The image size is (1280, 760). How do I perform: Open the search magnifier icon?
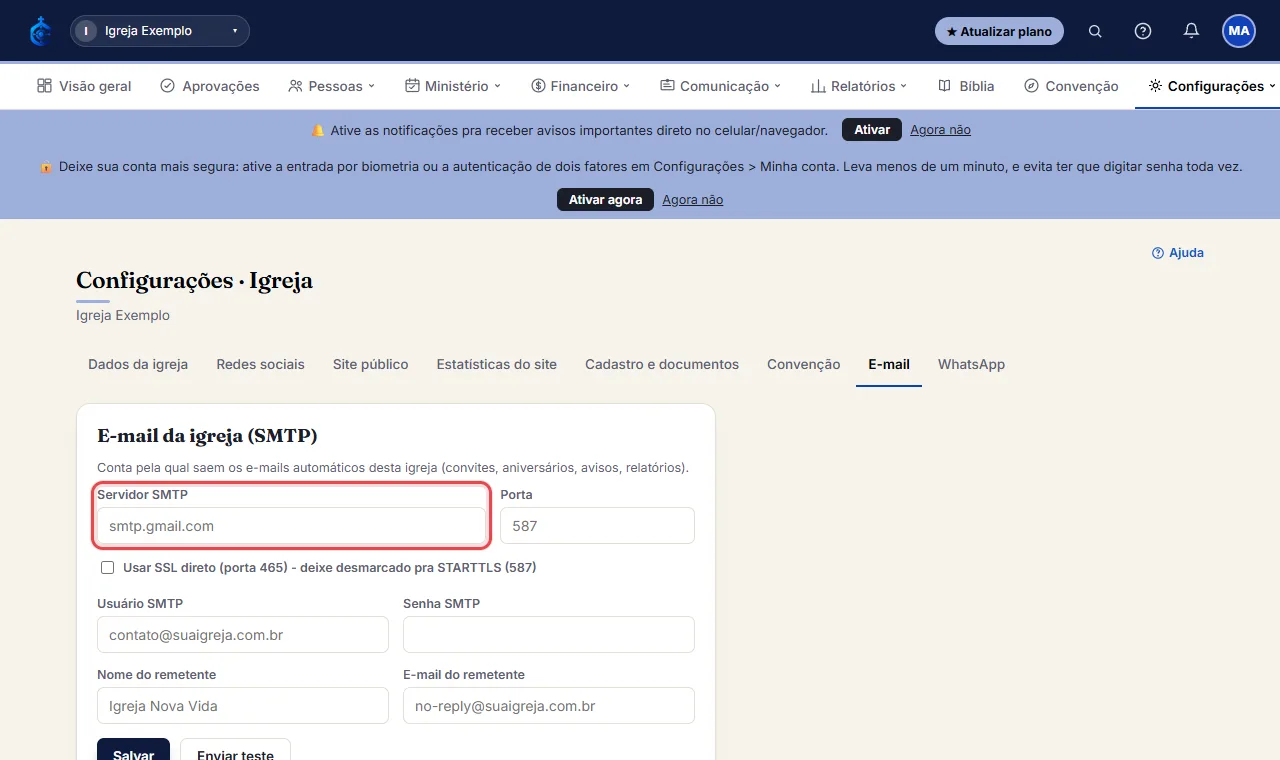pos(1095,31)
